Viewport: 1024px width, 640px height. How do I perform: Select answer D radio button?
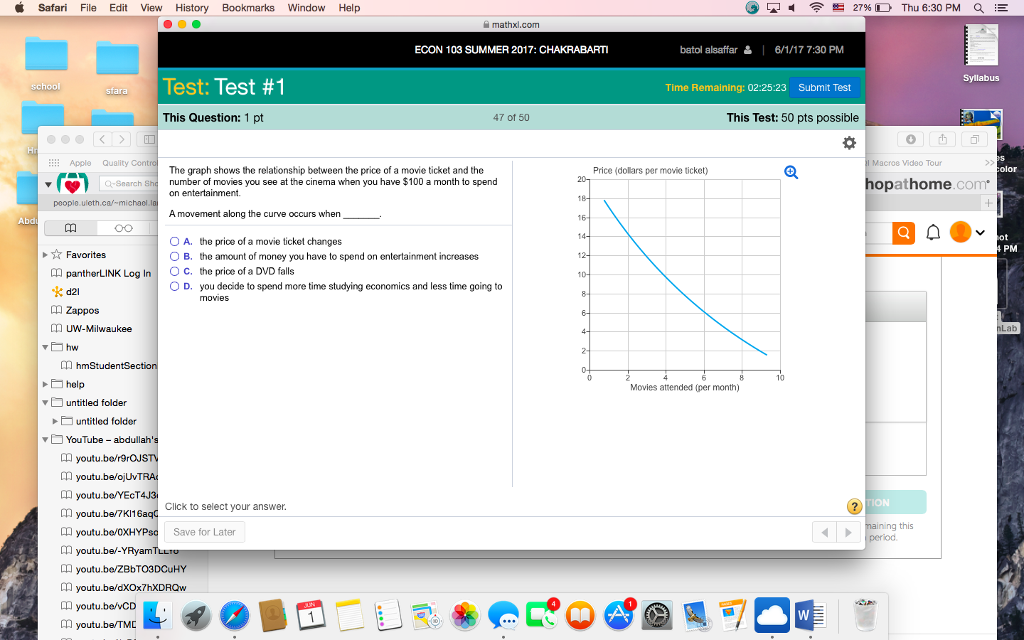pos(174,286)
